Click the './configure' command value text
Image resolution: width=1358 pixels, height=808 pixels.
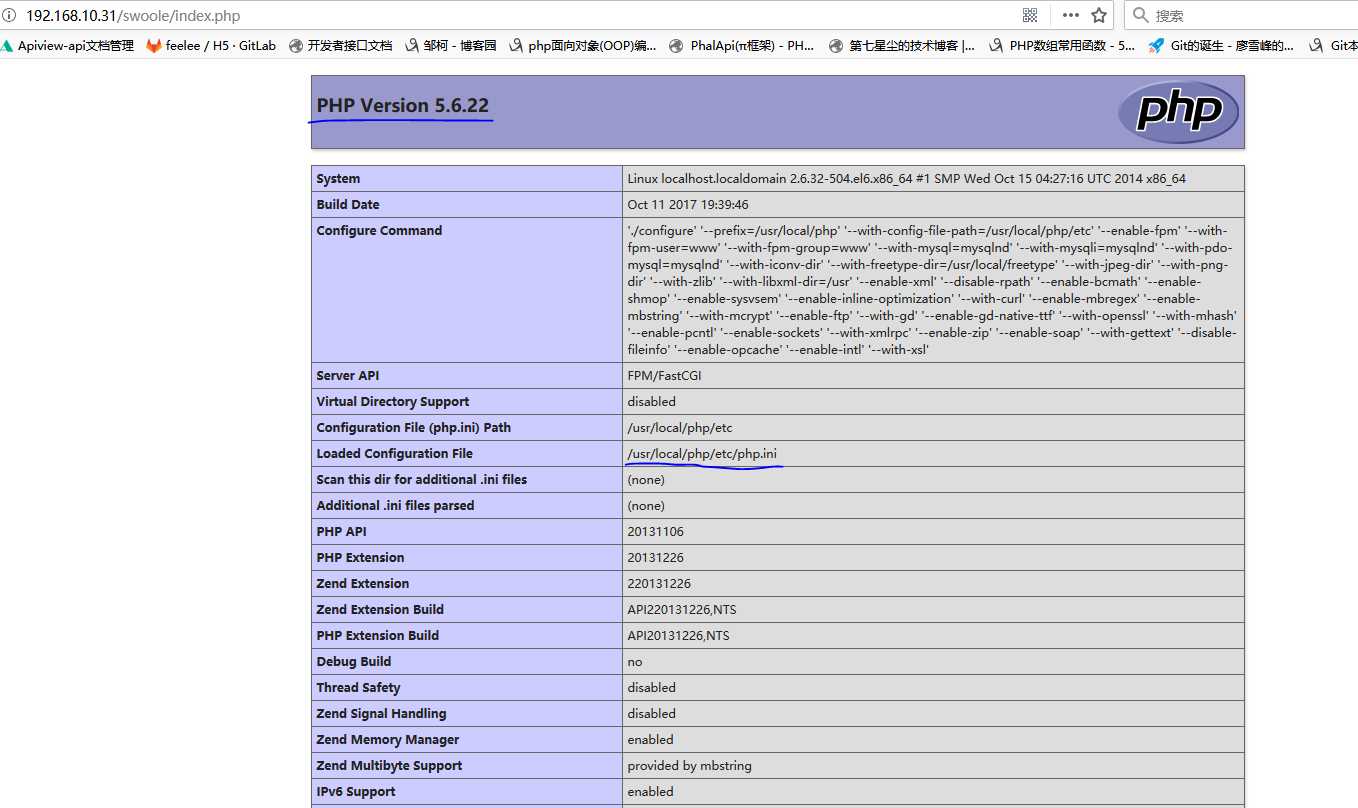click(x=932, y=290)
